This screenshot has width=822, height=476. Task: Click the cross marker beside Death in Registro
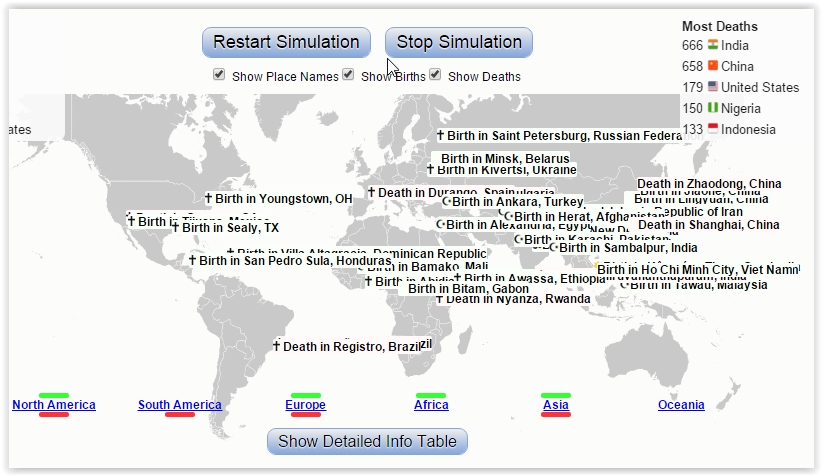[276, 346]
